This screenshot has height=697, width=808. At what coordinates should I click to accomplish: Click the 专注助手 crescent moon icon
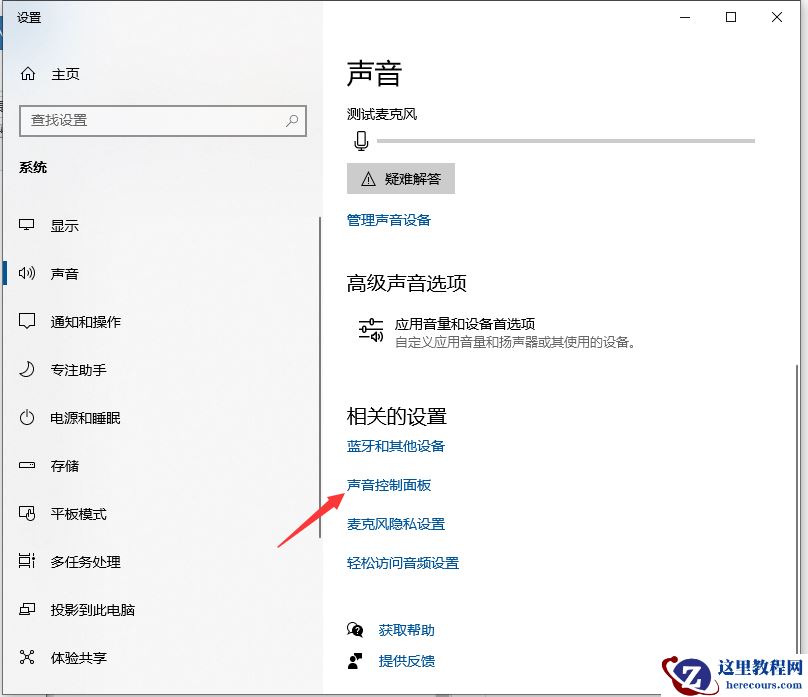pos(26,369)
